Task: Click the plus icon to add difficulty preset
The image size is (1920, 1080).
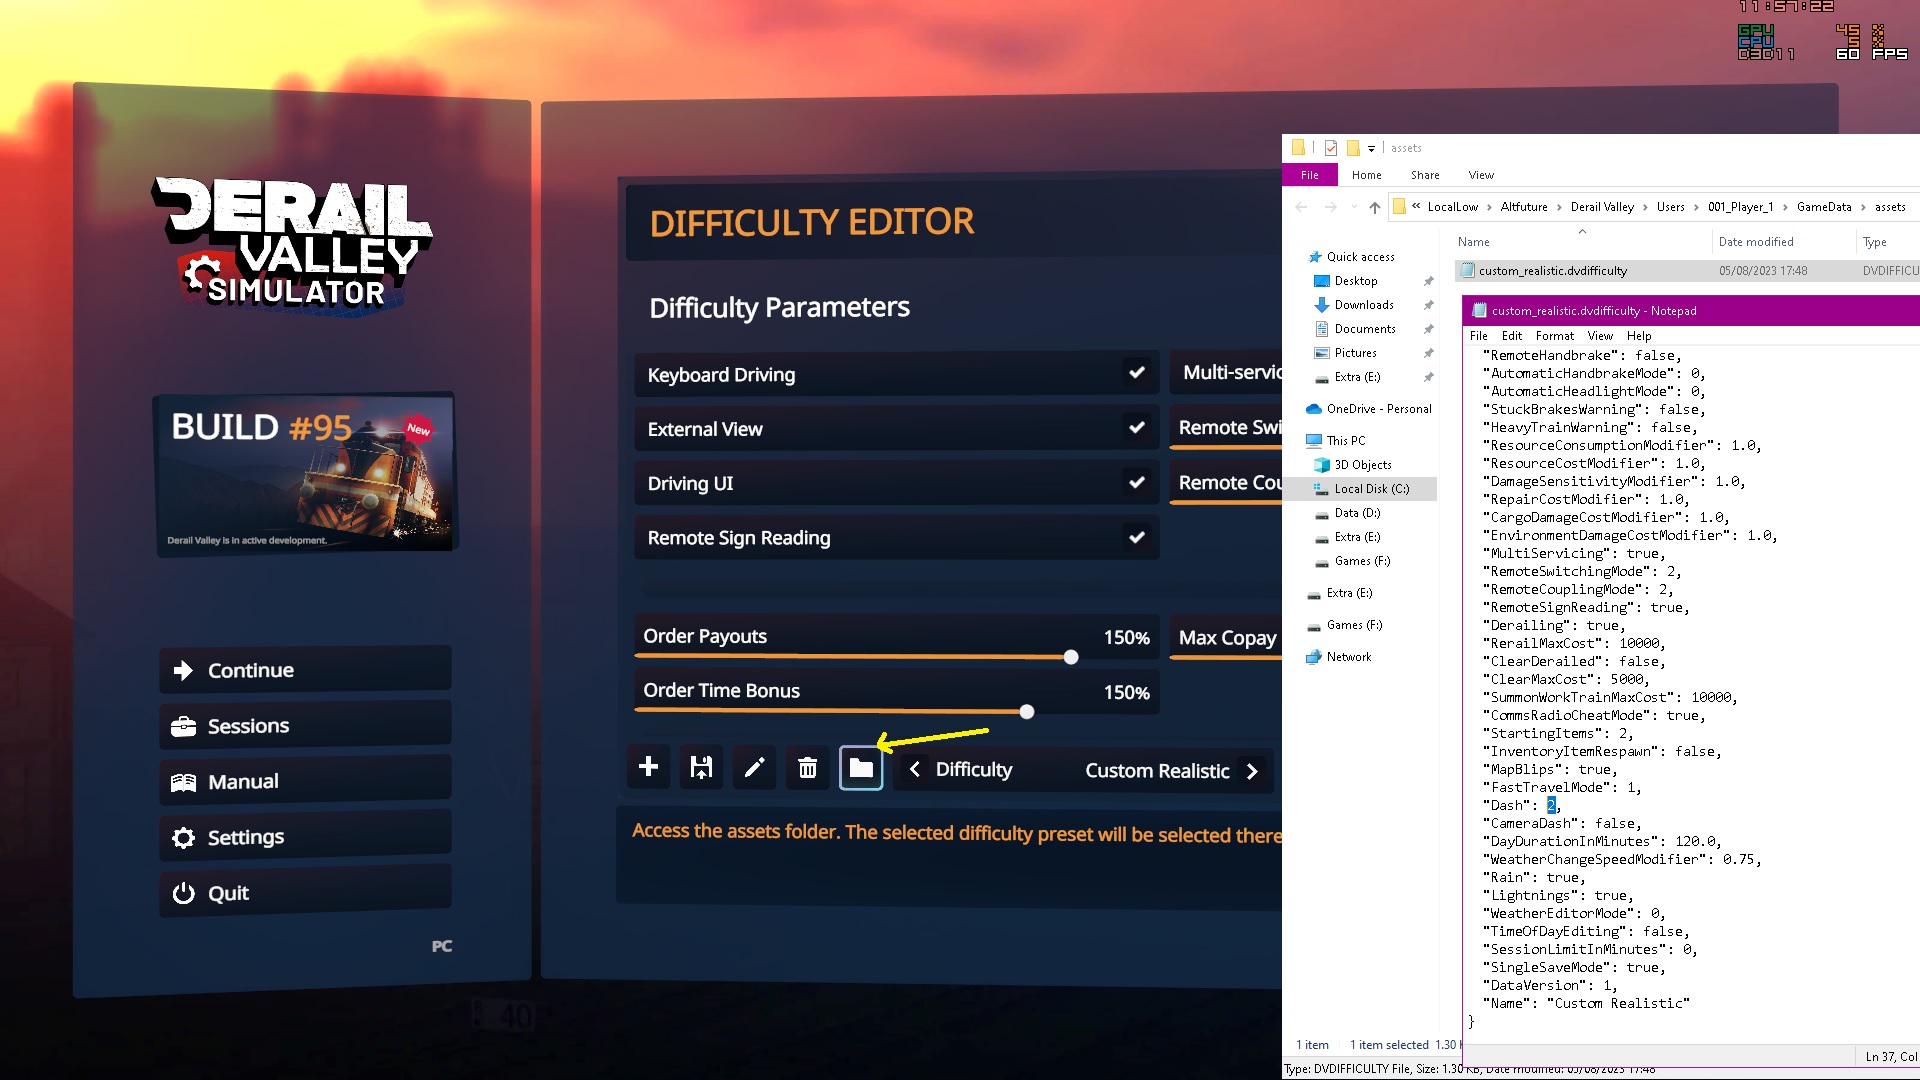Action: coord(648,768)
